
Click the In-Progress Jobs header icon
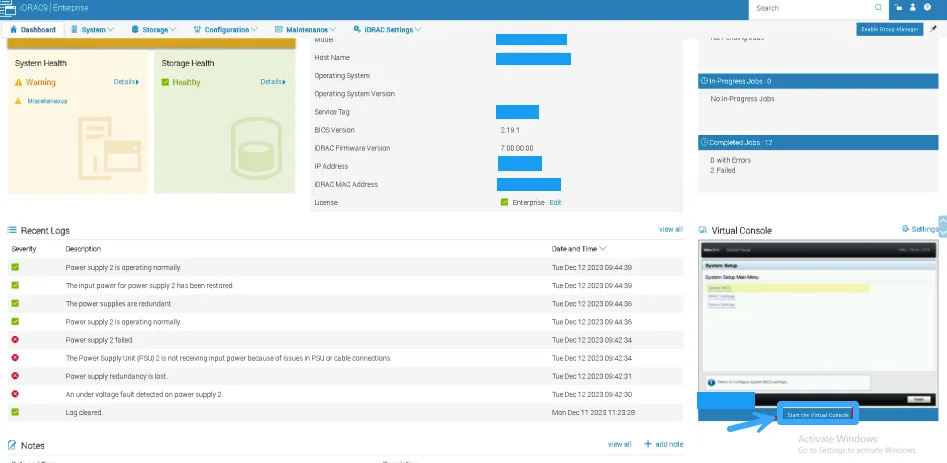point(703,81)
